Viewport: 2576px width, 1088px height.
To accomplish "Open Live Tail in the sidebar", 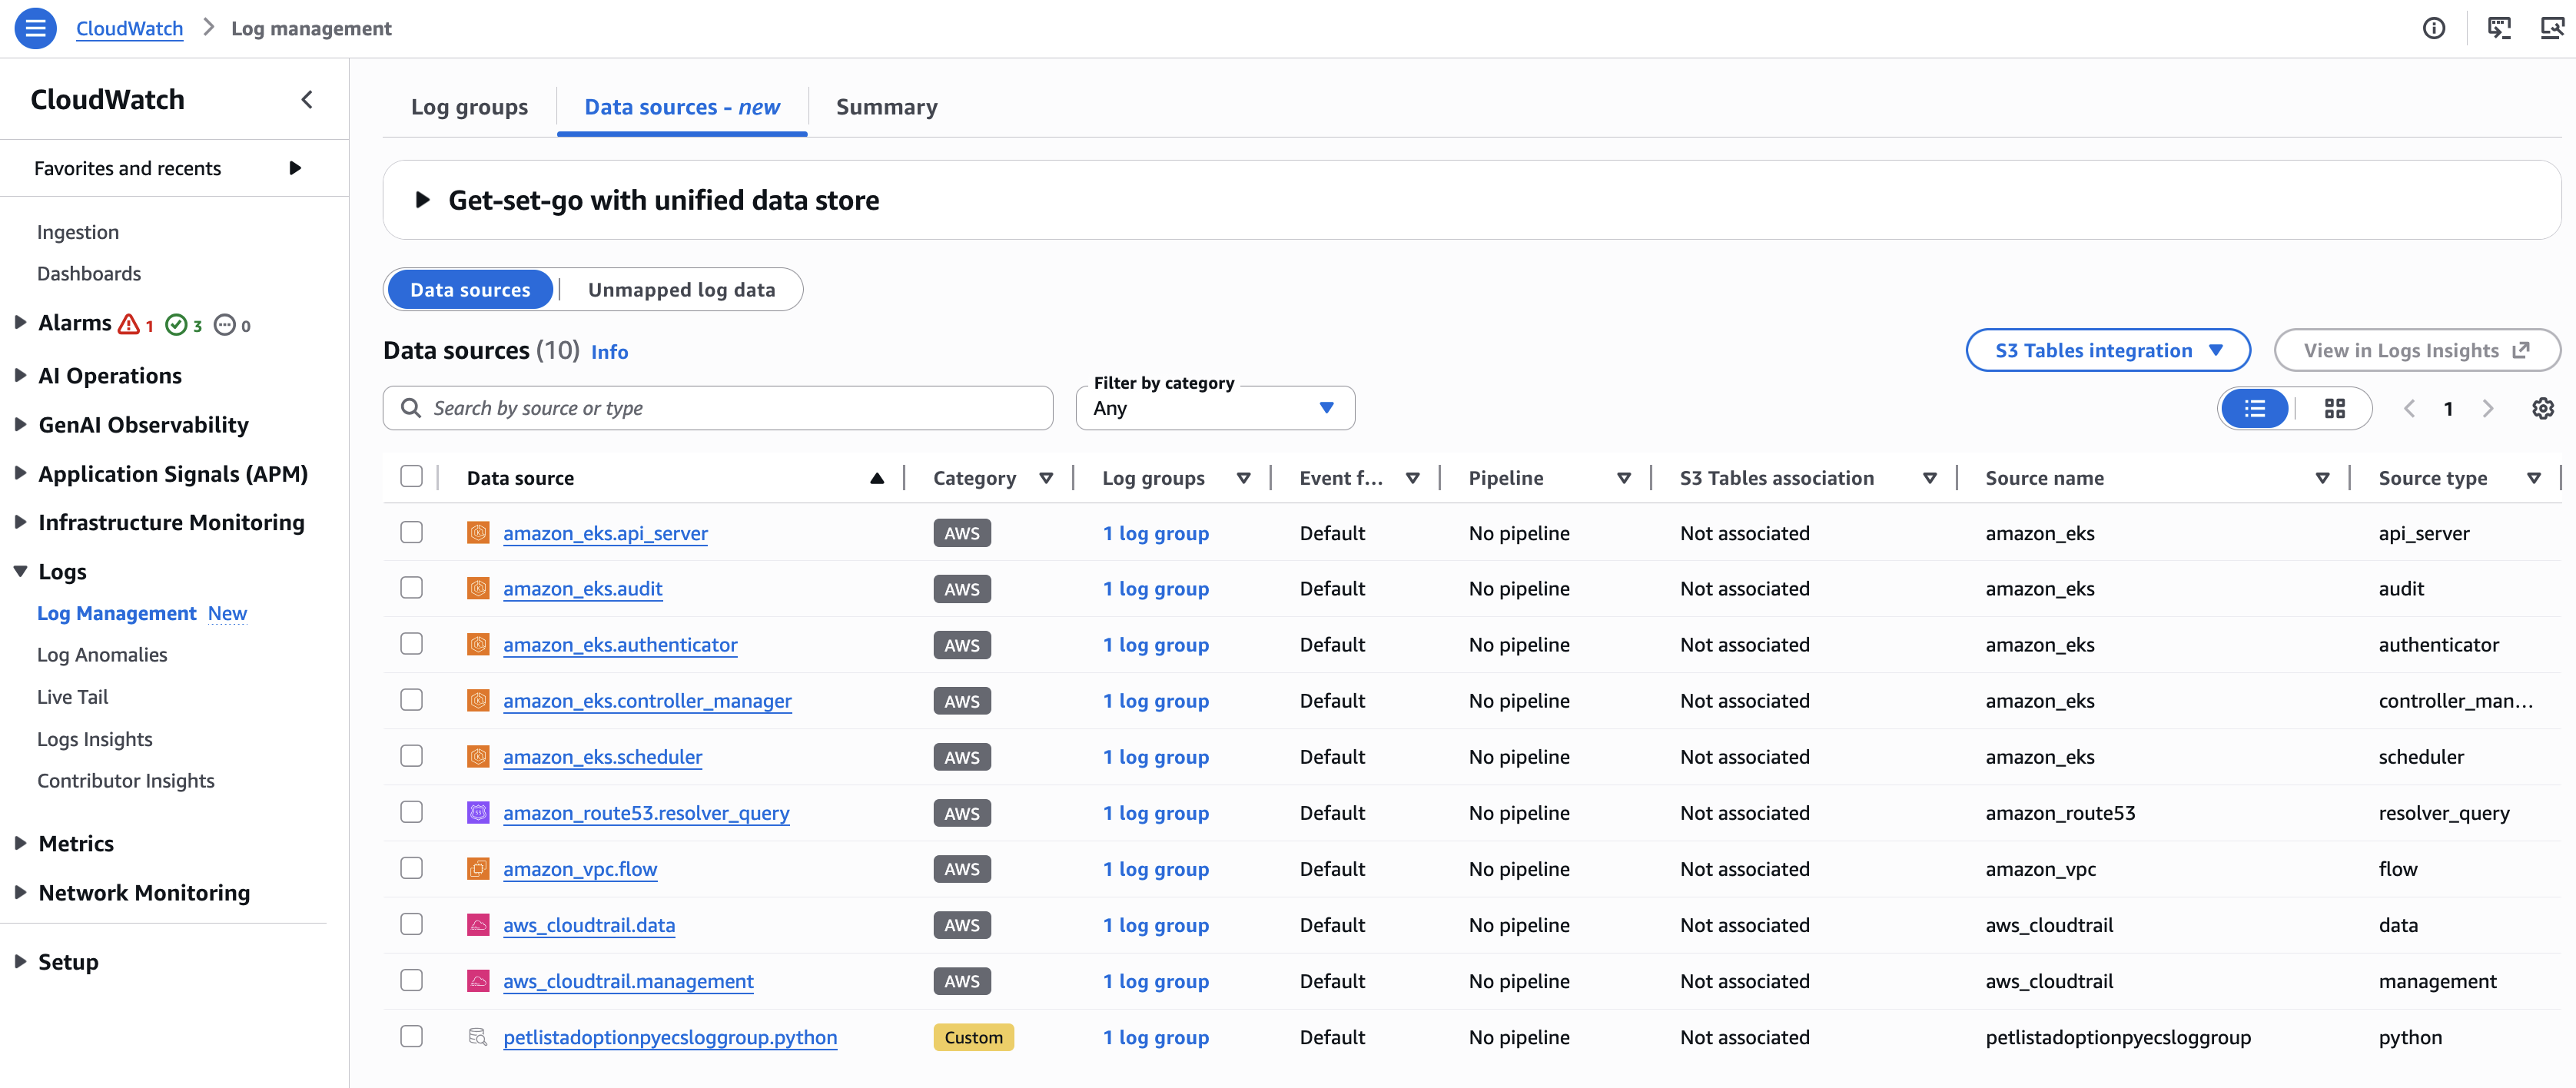I will (72, 697).
